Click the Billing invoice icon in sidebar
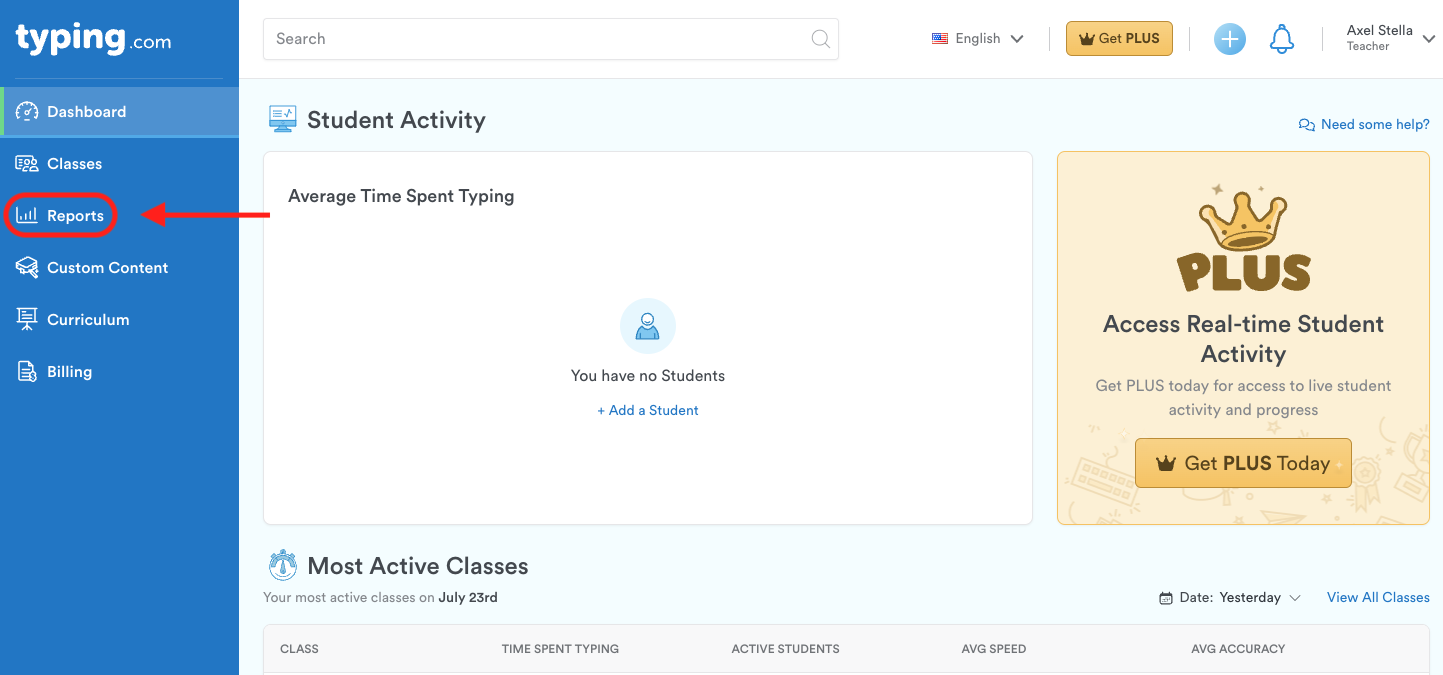Screen dimensions: 1443x675 (27, 372)
